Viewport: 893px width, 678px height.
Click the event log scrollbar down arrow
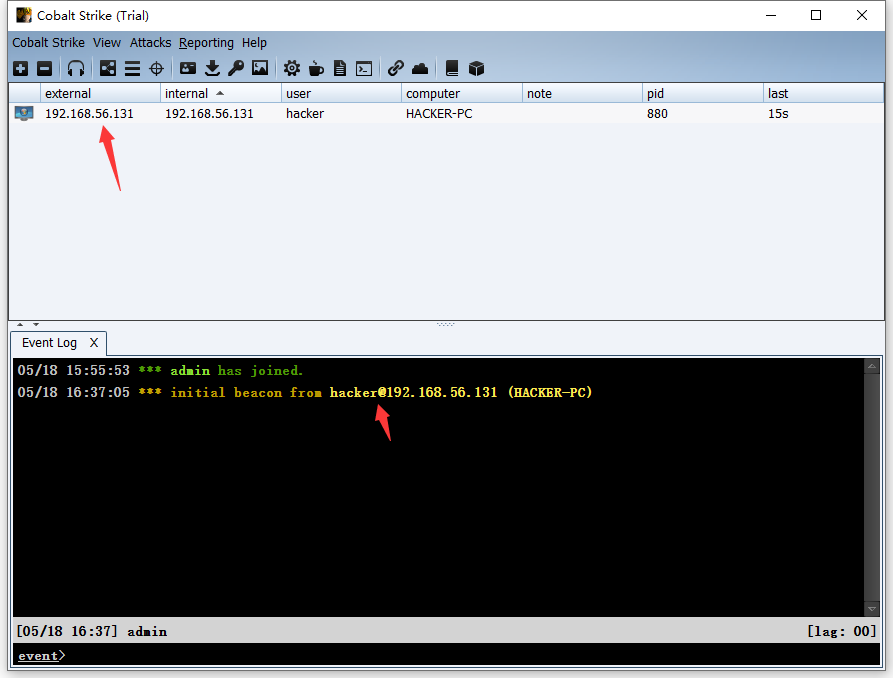pos(872,609)
